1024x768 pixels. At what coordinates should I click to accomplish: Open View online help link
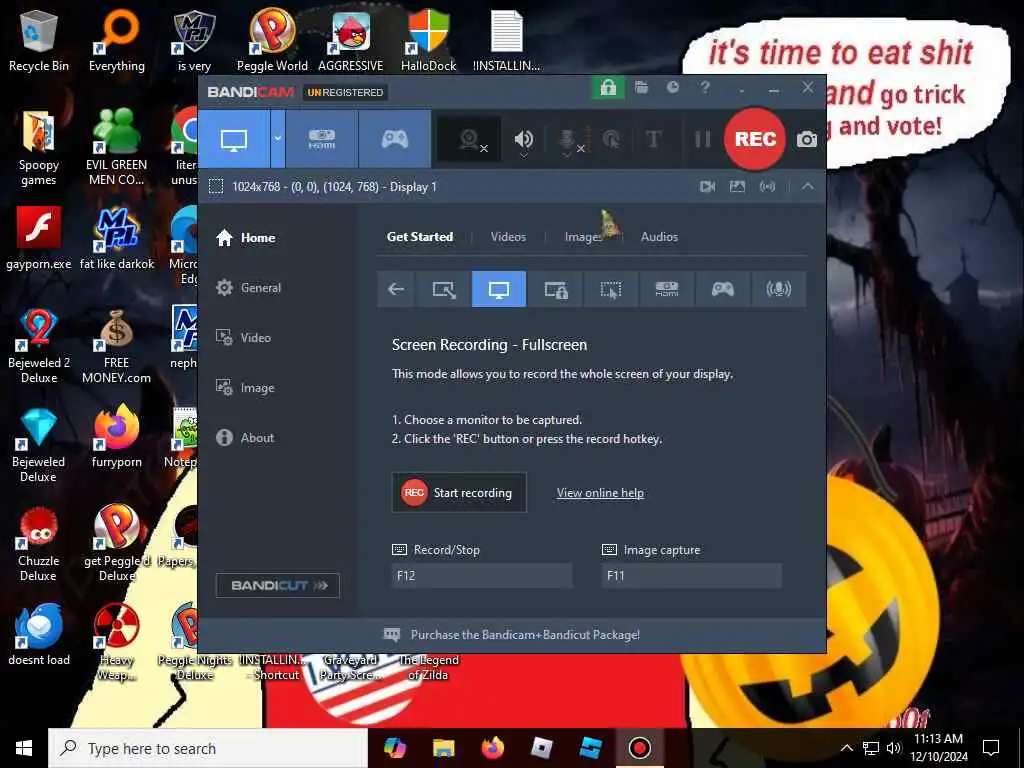pyautogui.click(x=600, y=493)
